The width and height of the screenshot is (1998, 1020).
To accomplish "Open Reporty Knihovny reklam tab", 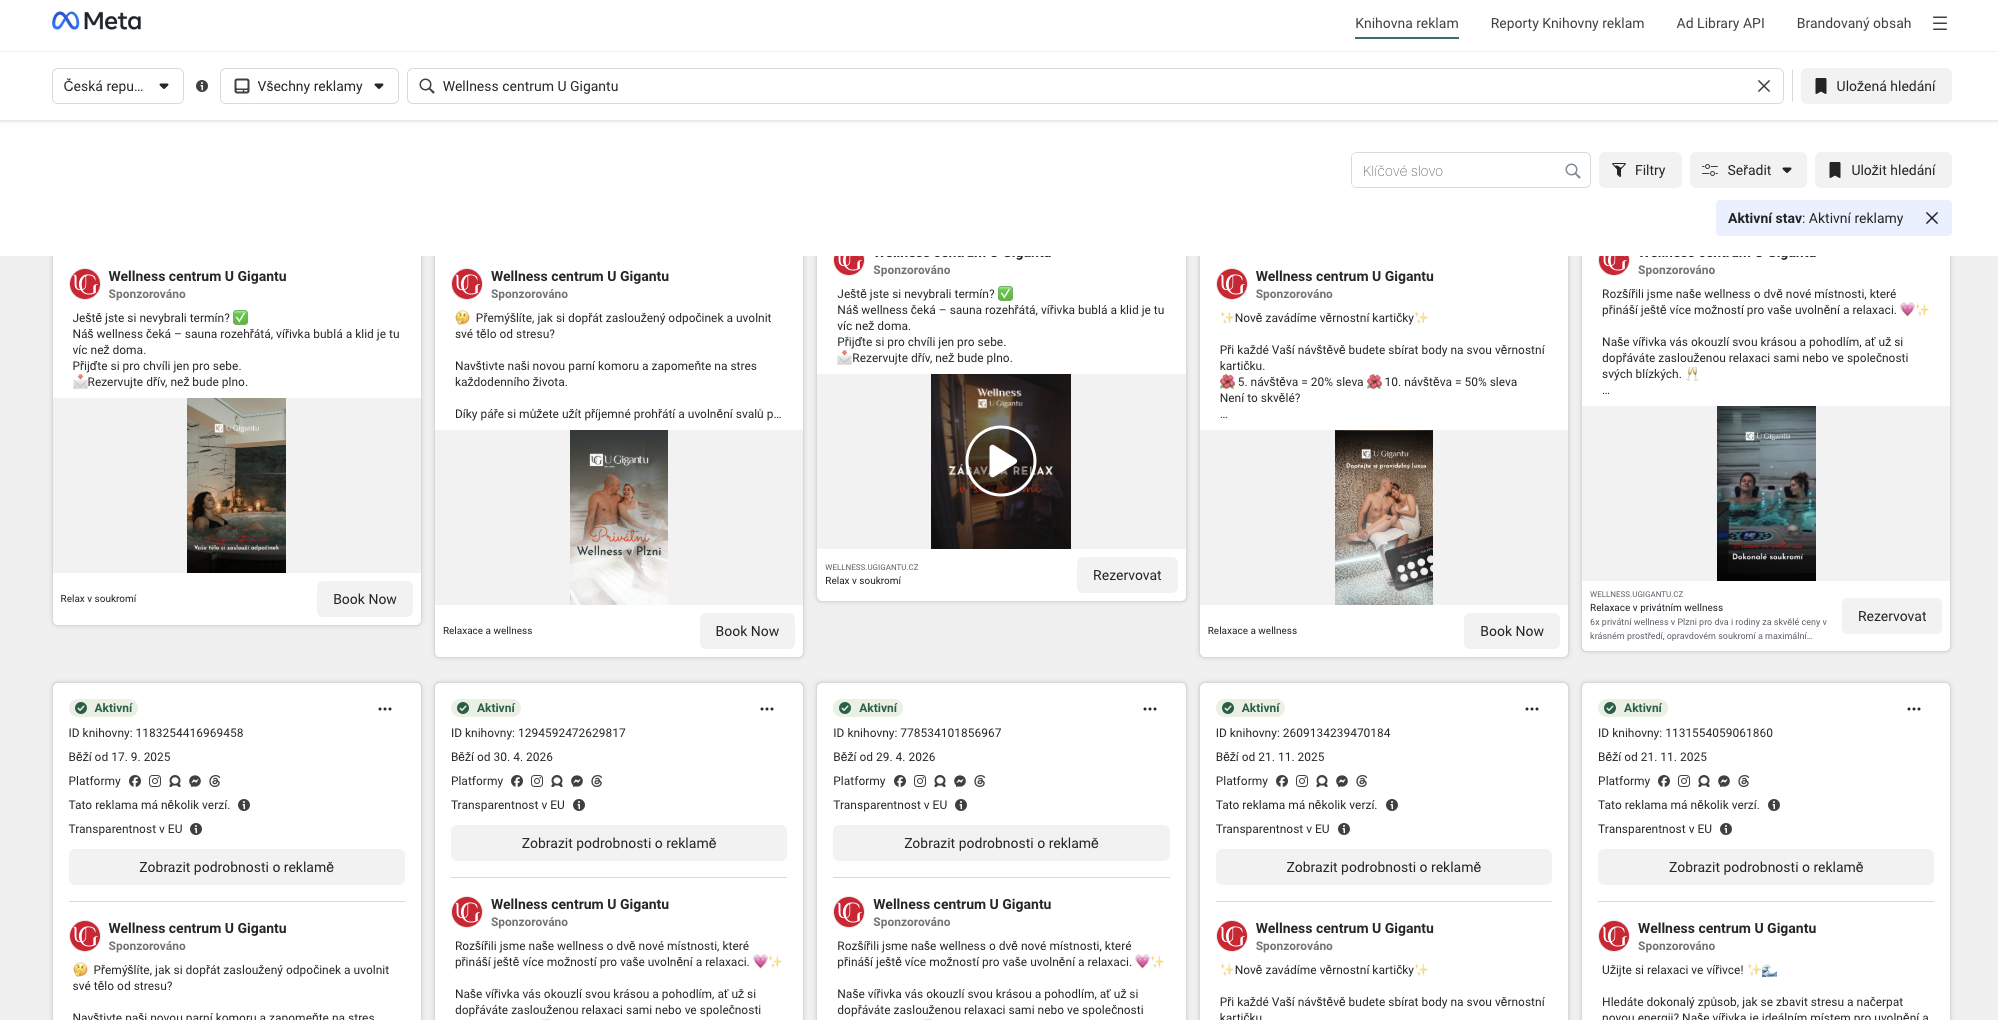I will (1567, 23).
